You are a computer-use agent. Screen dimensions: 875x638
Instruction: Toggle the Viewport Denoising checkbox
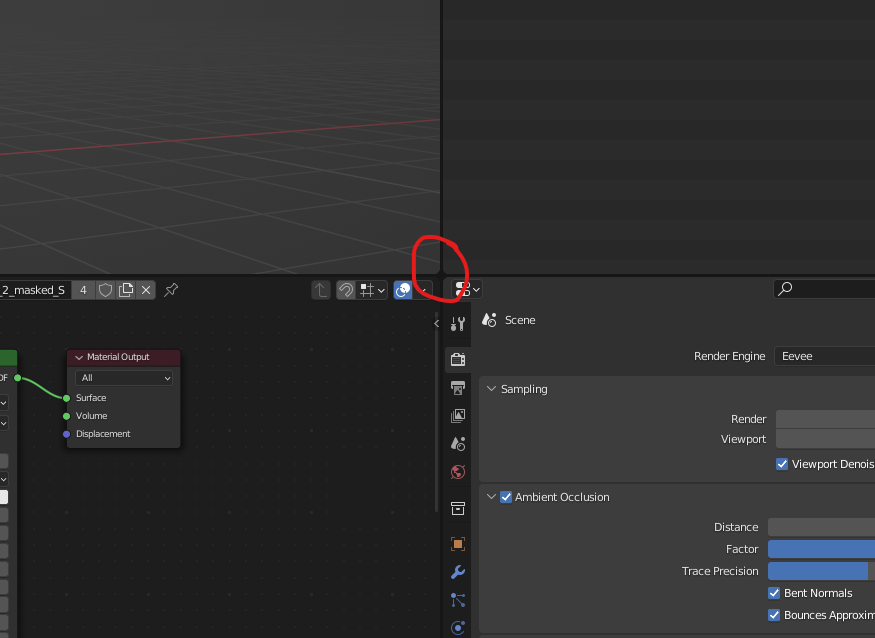tap(782, 464)
